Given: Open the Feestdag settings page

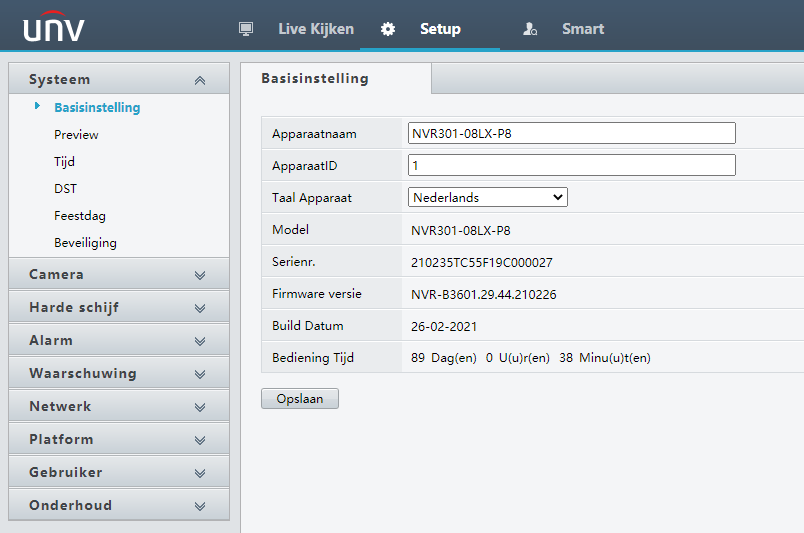Looking at the screenshot, I should (x=79, y=216).
